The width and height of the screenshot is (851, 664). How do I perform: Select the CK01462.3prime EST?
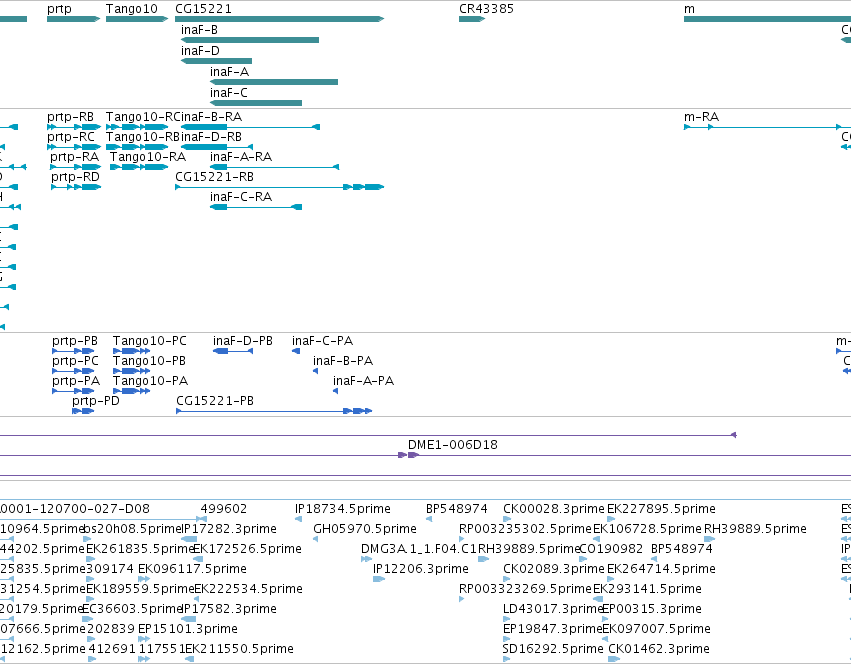(x=658, y=649)
